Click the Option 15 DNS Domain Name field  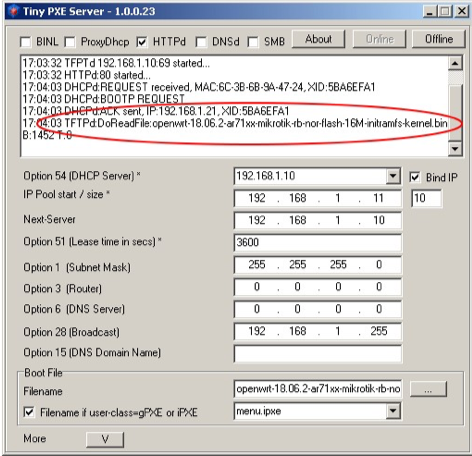pyautogui.click(x=318, y=354)
